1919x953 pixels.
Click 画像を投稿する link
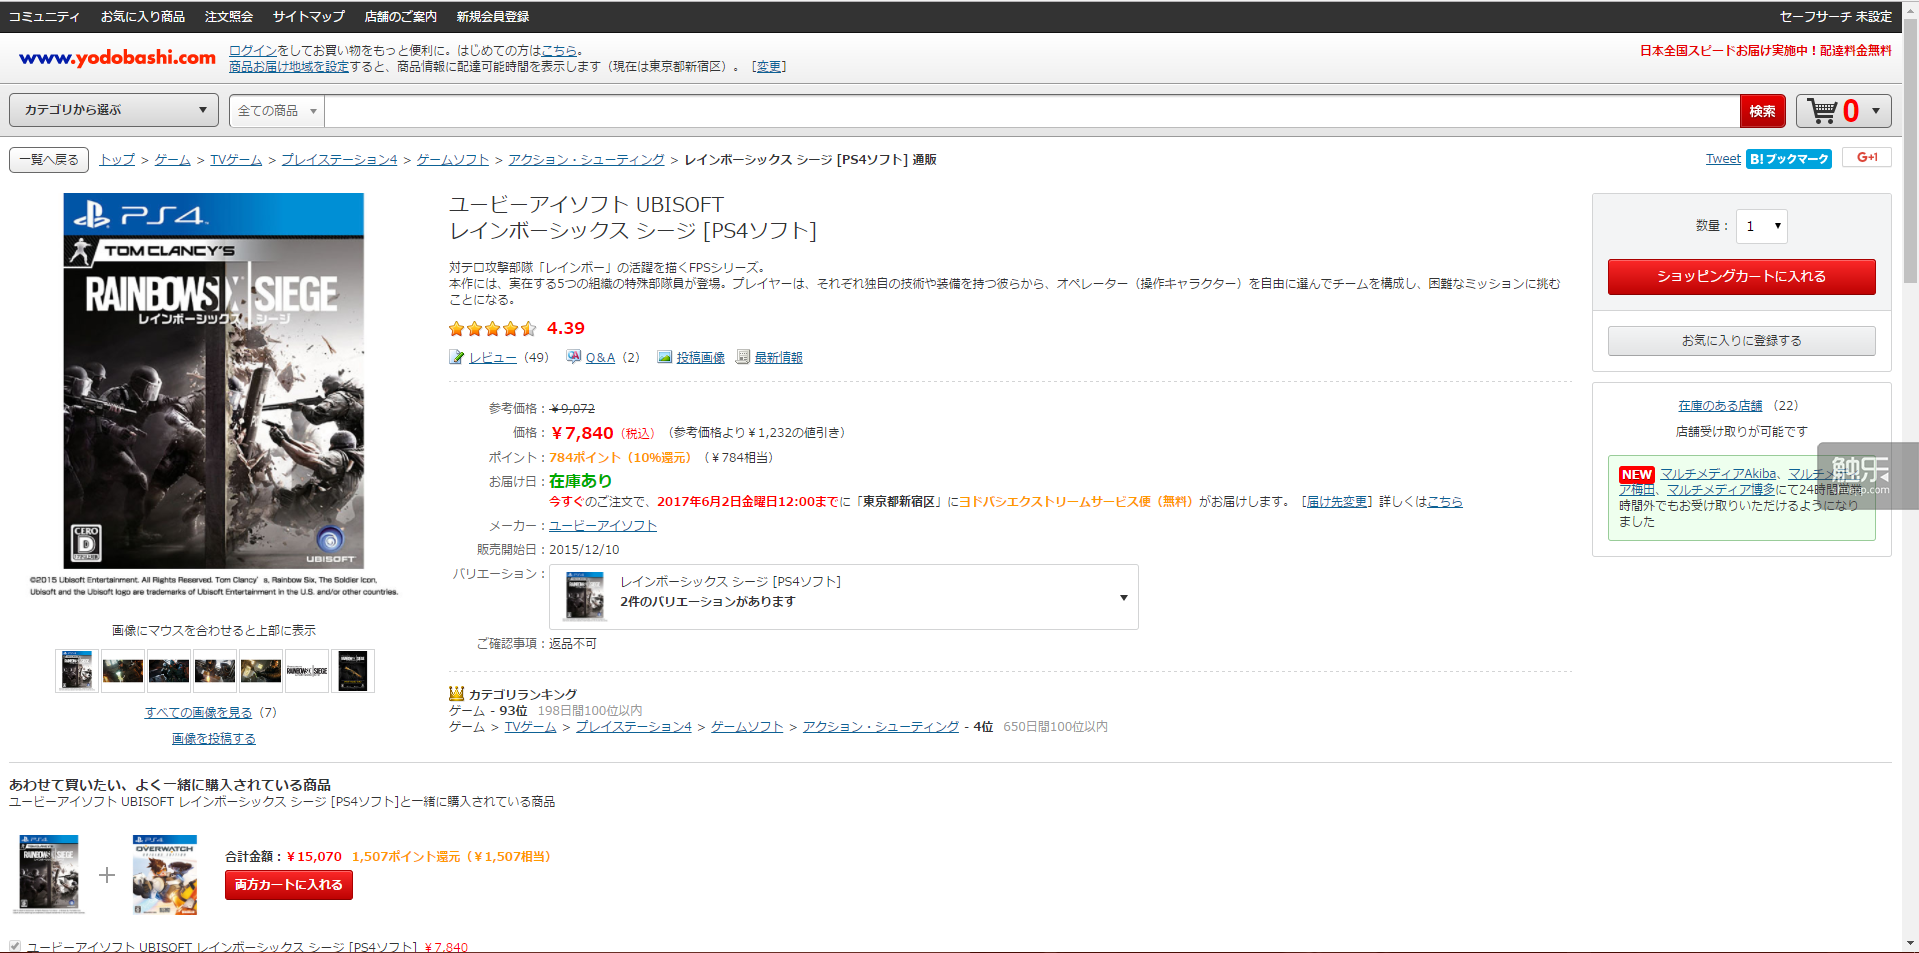tap(214, 738)
